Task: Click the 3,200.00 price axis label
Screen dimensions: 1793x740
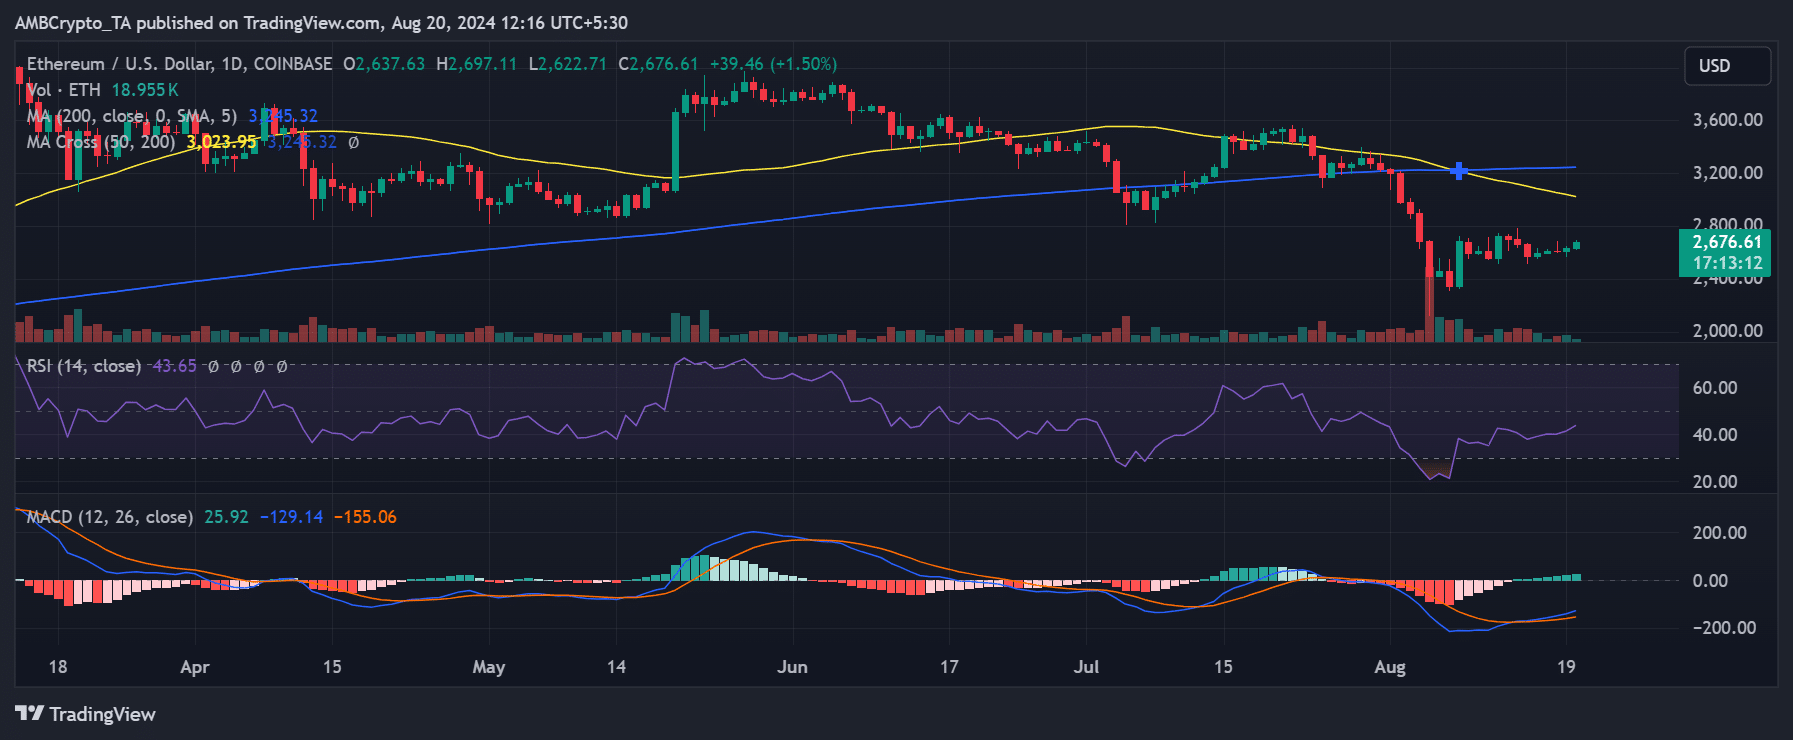Action: 1727,173
